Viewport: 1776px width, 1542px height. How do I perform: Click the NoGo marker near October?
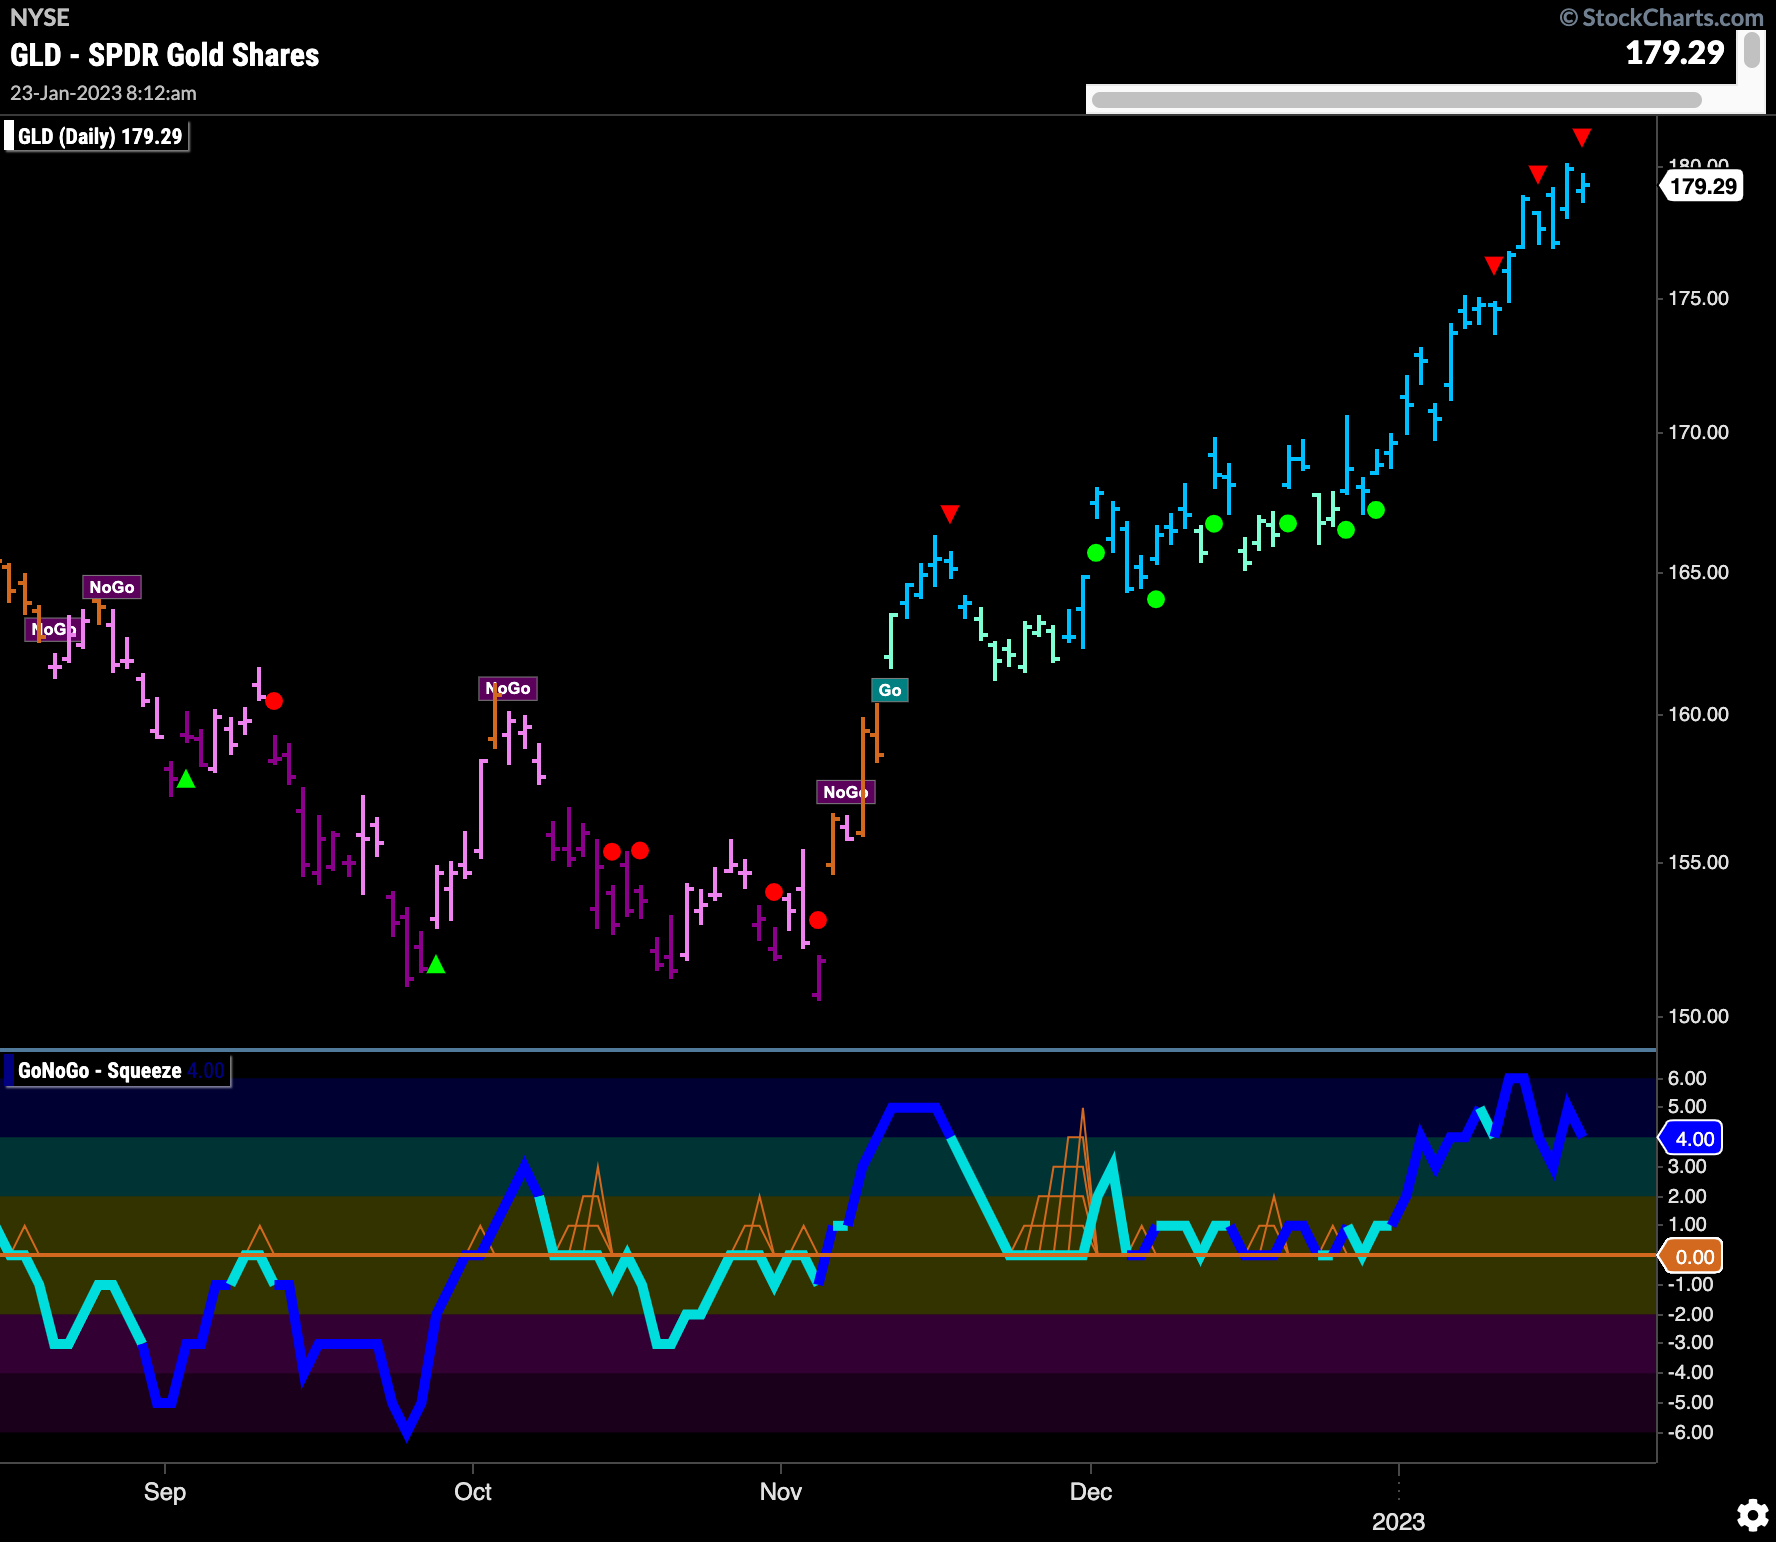tap(508, 688)
